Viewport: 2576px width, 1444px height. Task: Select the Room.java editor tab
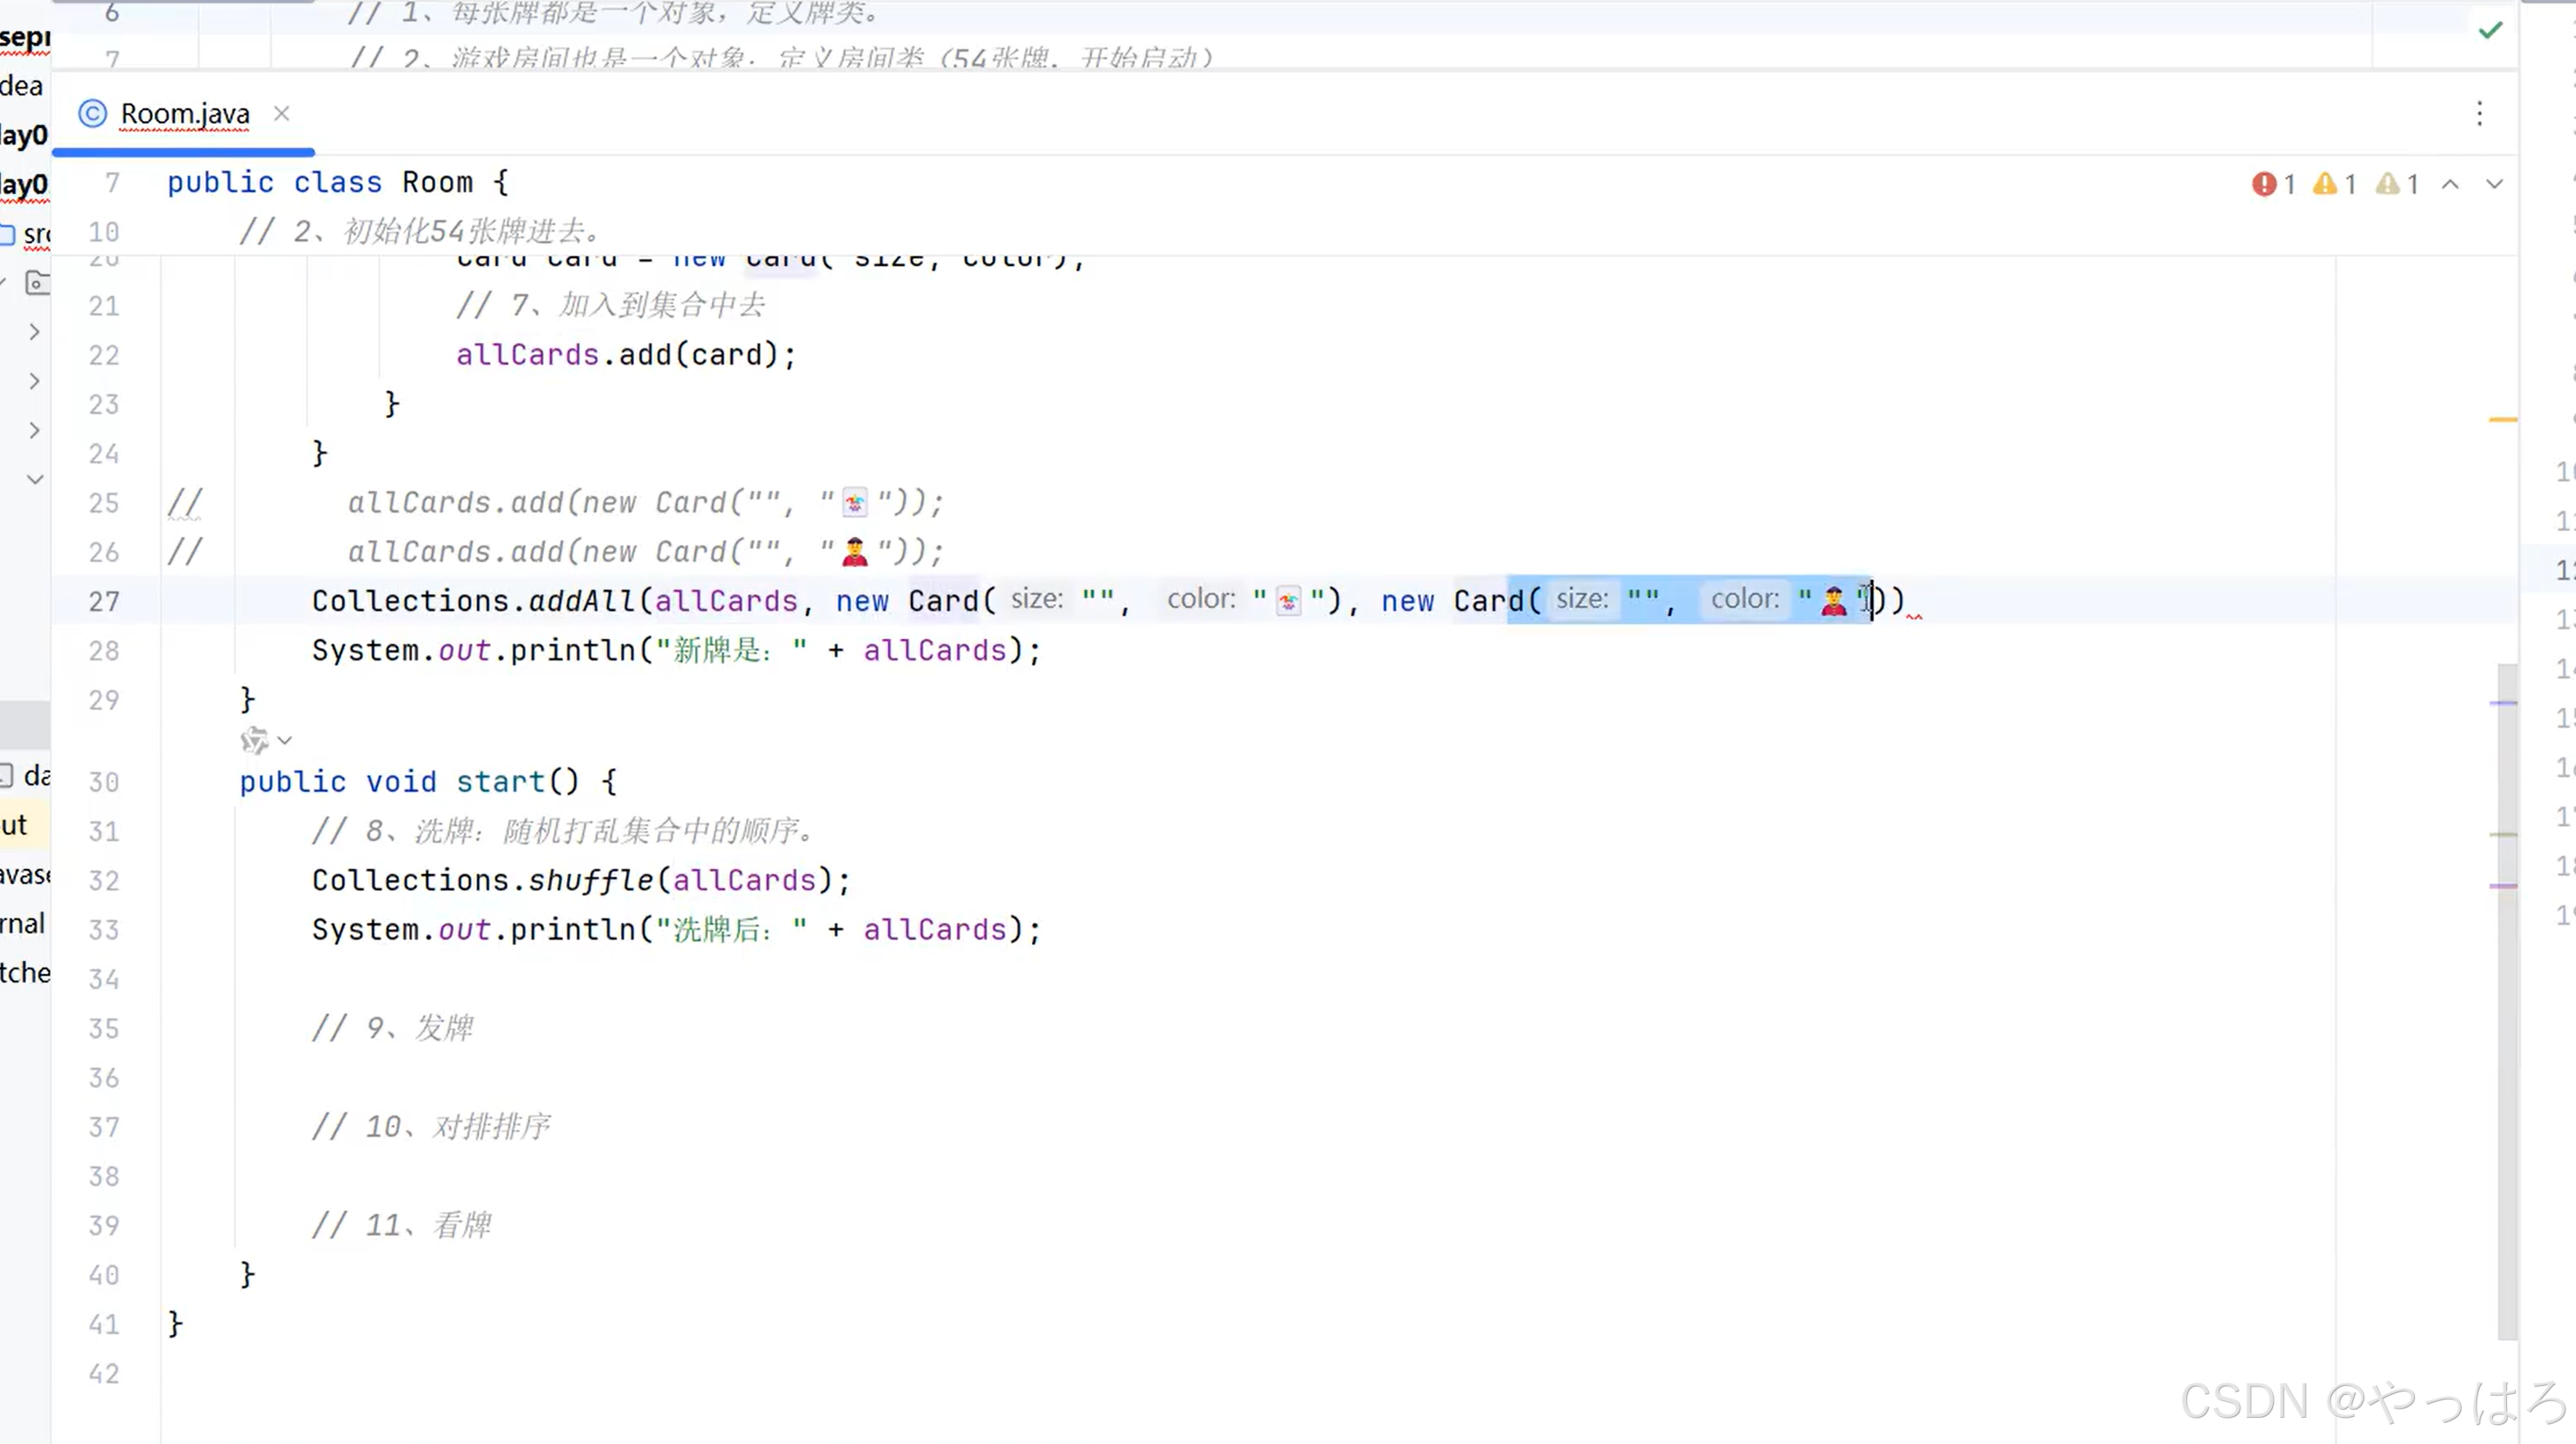[x=185, y=114]
